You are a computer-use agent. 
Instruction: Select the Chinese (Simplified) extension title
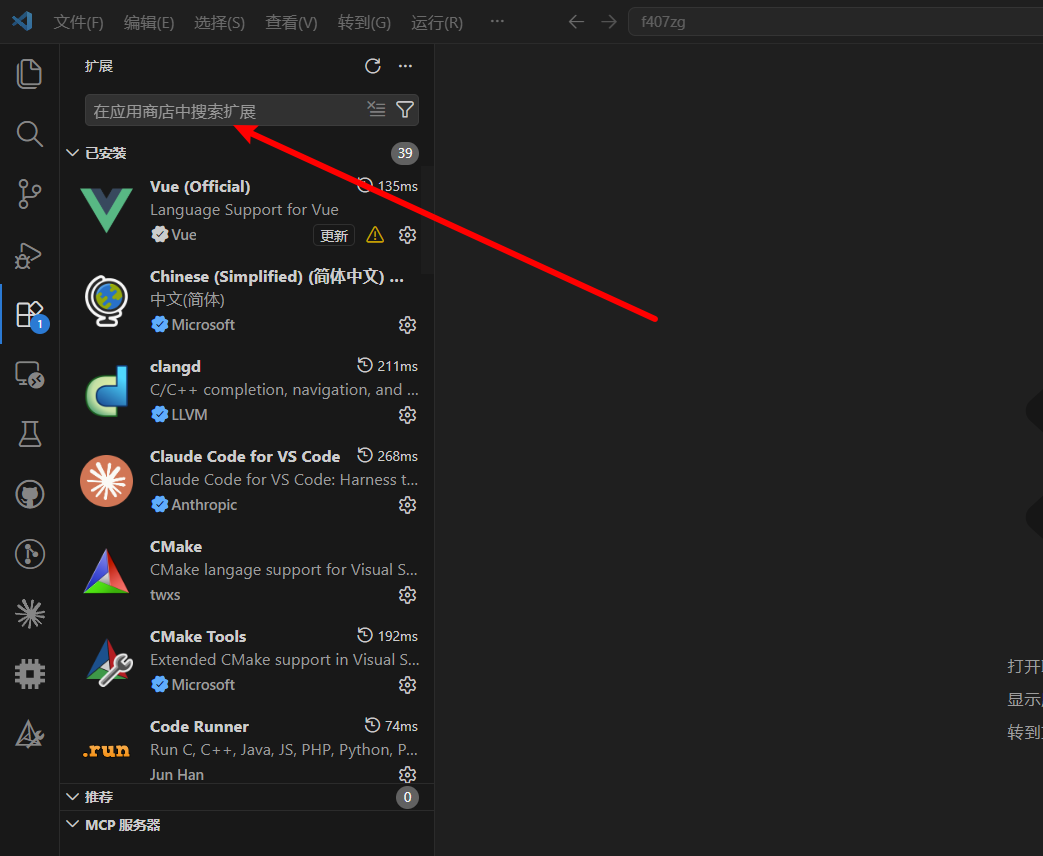coord(277,277)
